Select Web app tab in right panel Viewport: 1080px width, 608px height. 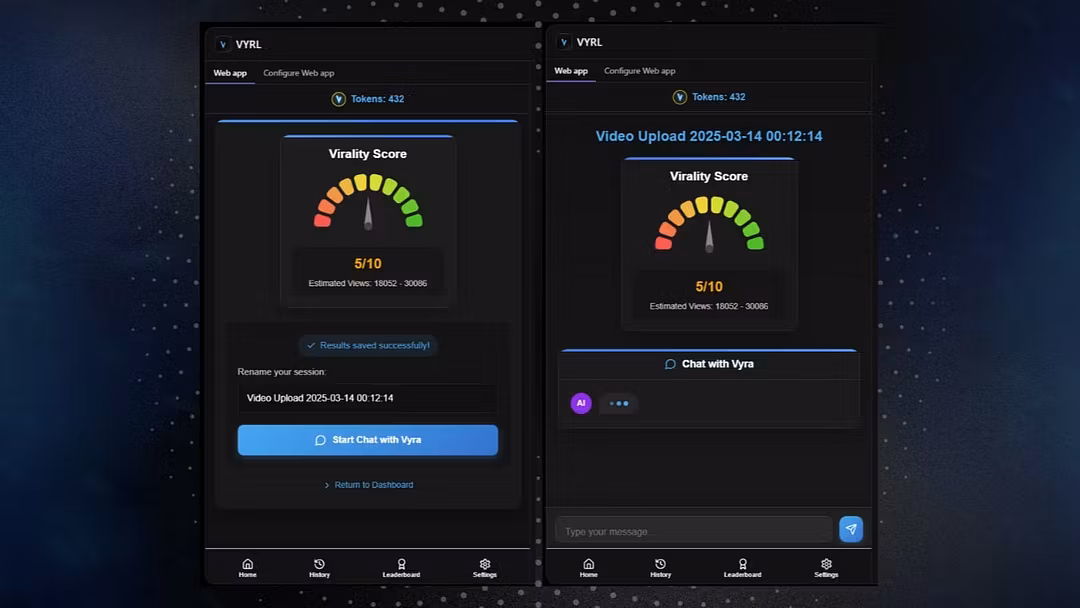(571, 71)
